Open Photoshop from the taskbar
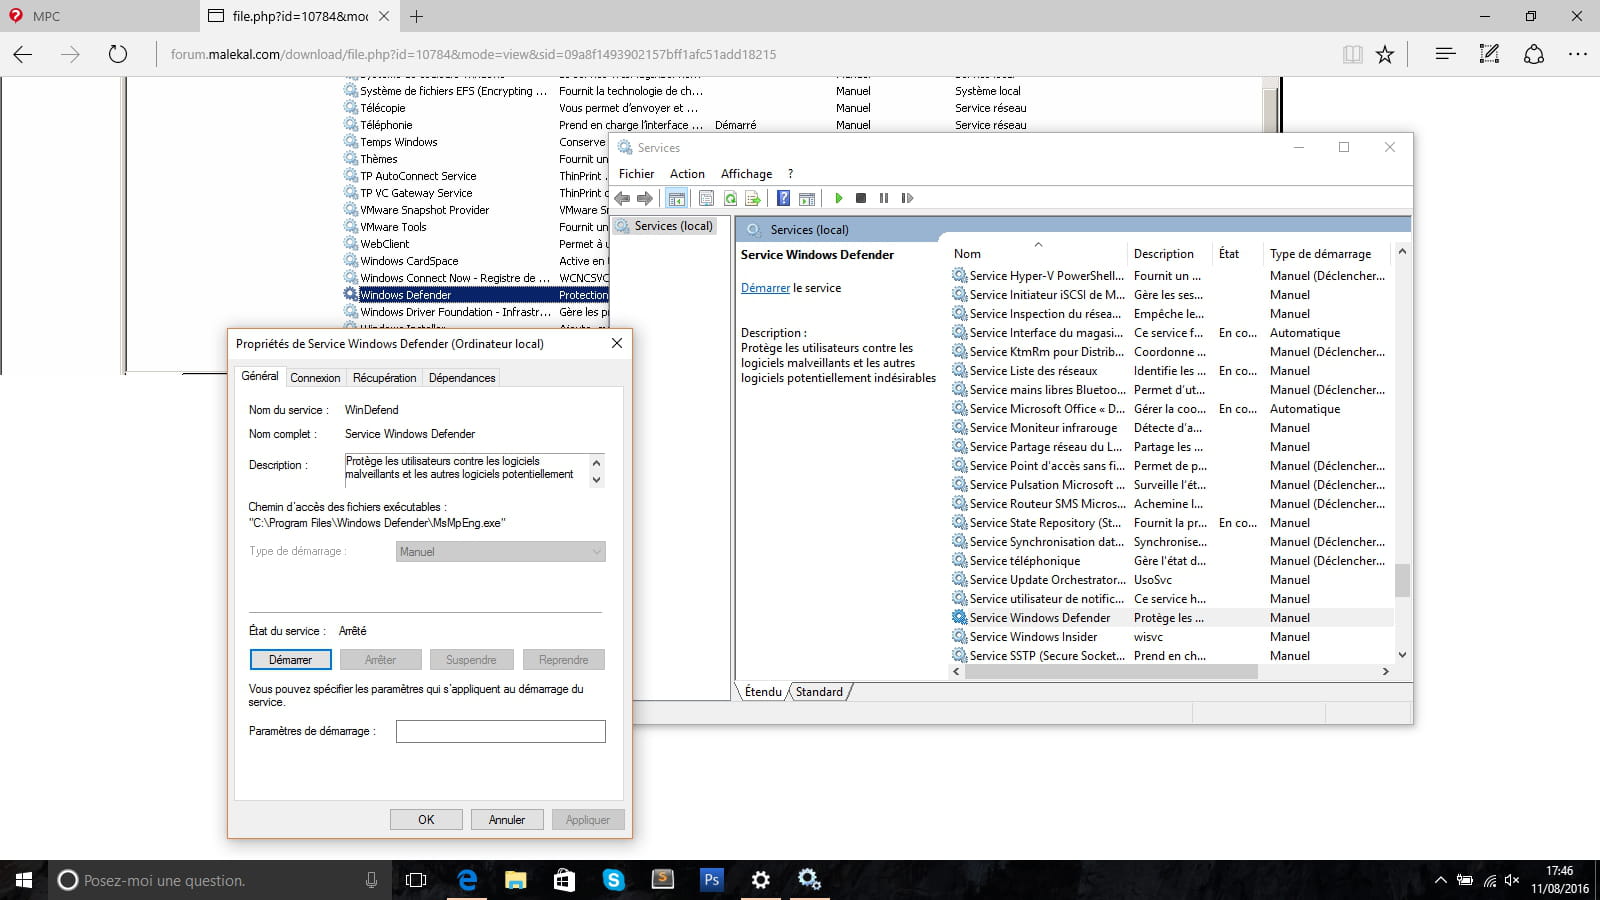Image resolution: width=1600 pixels, height=900 pixels. 711,880
